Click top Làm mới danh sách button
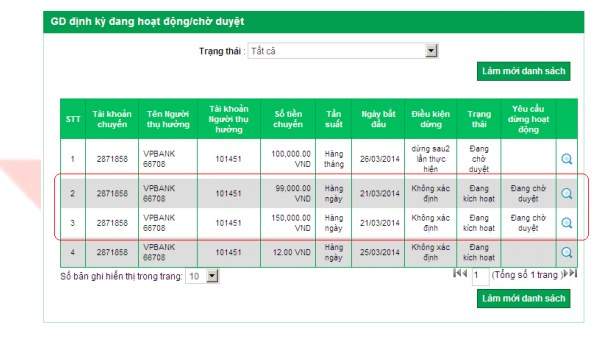Image resolution: width=605 pixels, height=363 pixels. (523, 71)
